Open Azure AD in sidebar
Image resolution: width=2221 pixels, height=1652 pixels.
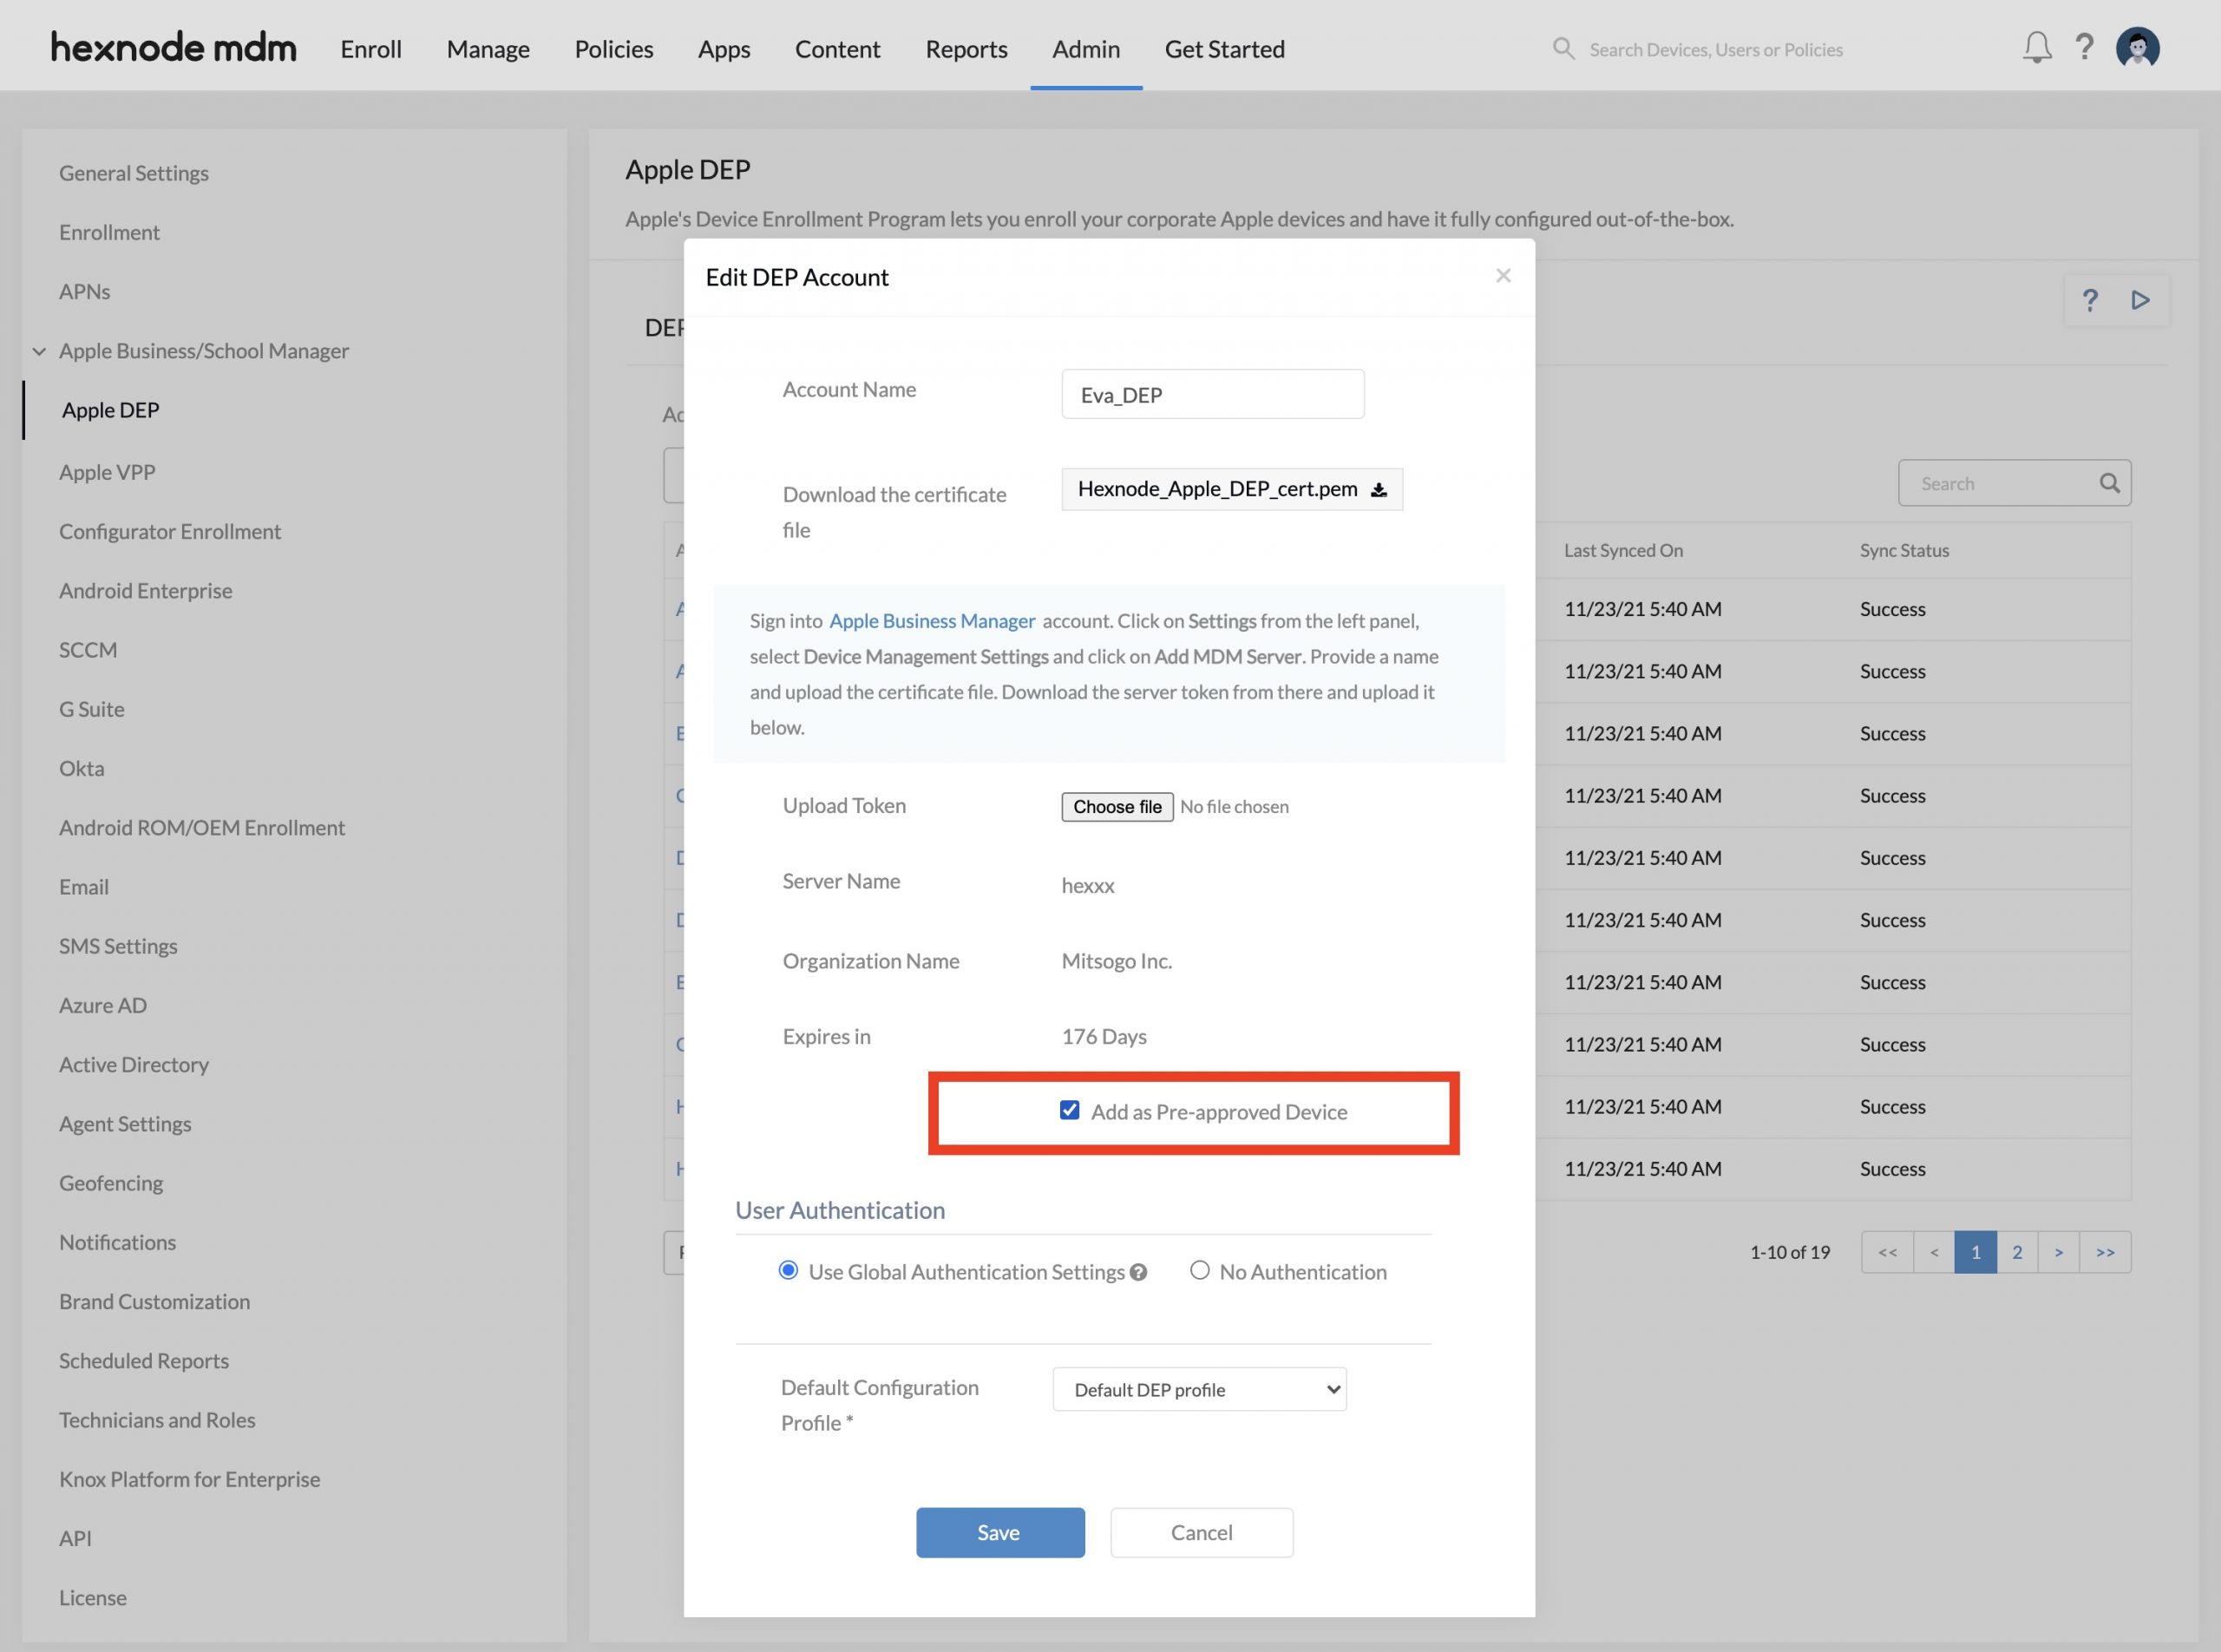click(103, 1005)
